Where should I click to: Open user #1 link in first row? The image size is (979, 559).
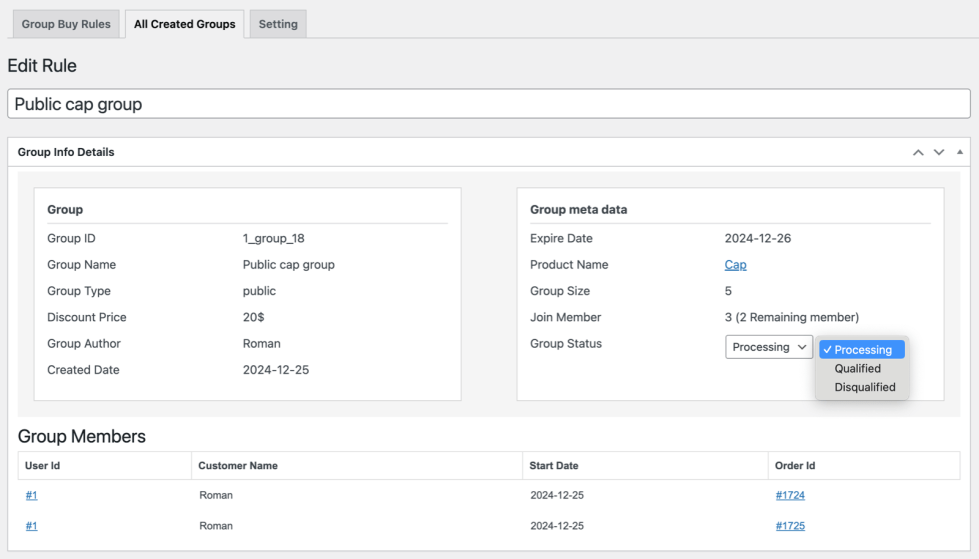click(32, 495)
